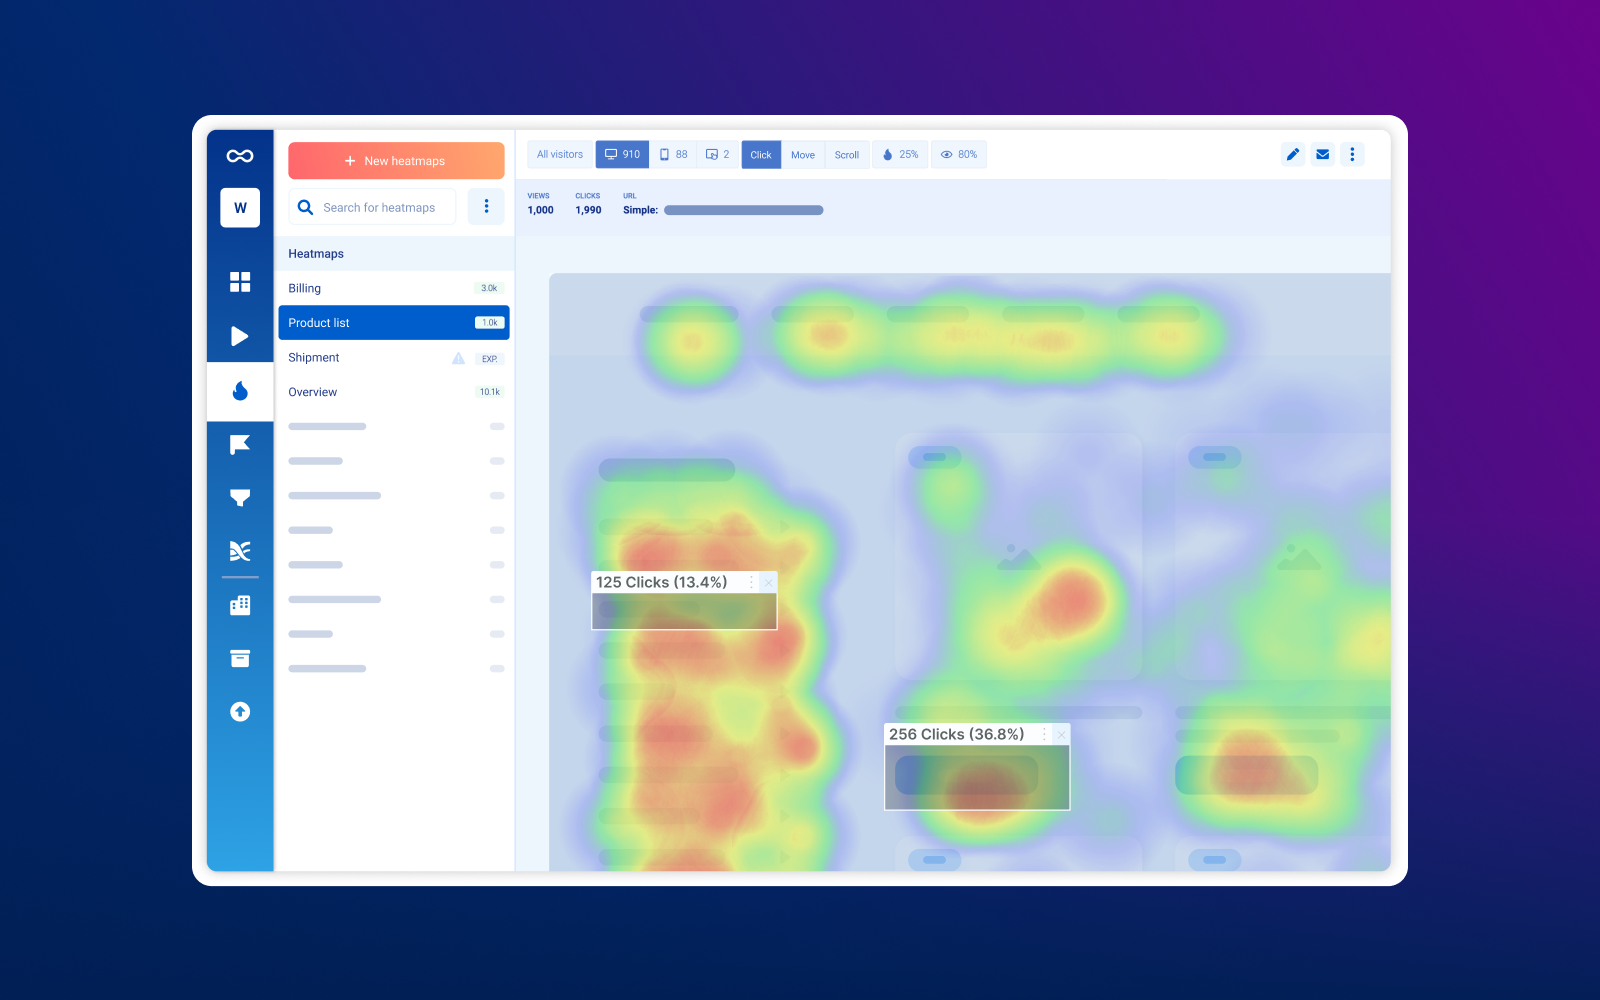
Task: Open the kebab menu beside heatmap search
Action: pyautogui.click(x=487, y=206)
